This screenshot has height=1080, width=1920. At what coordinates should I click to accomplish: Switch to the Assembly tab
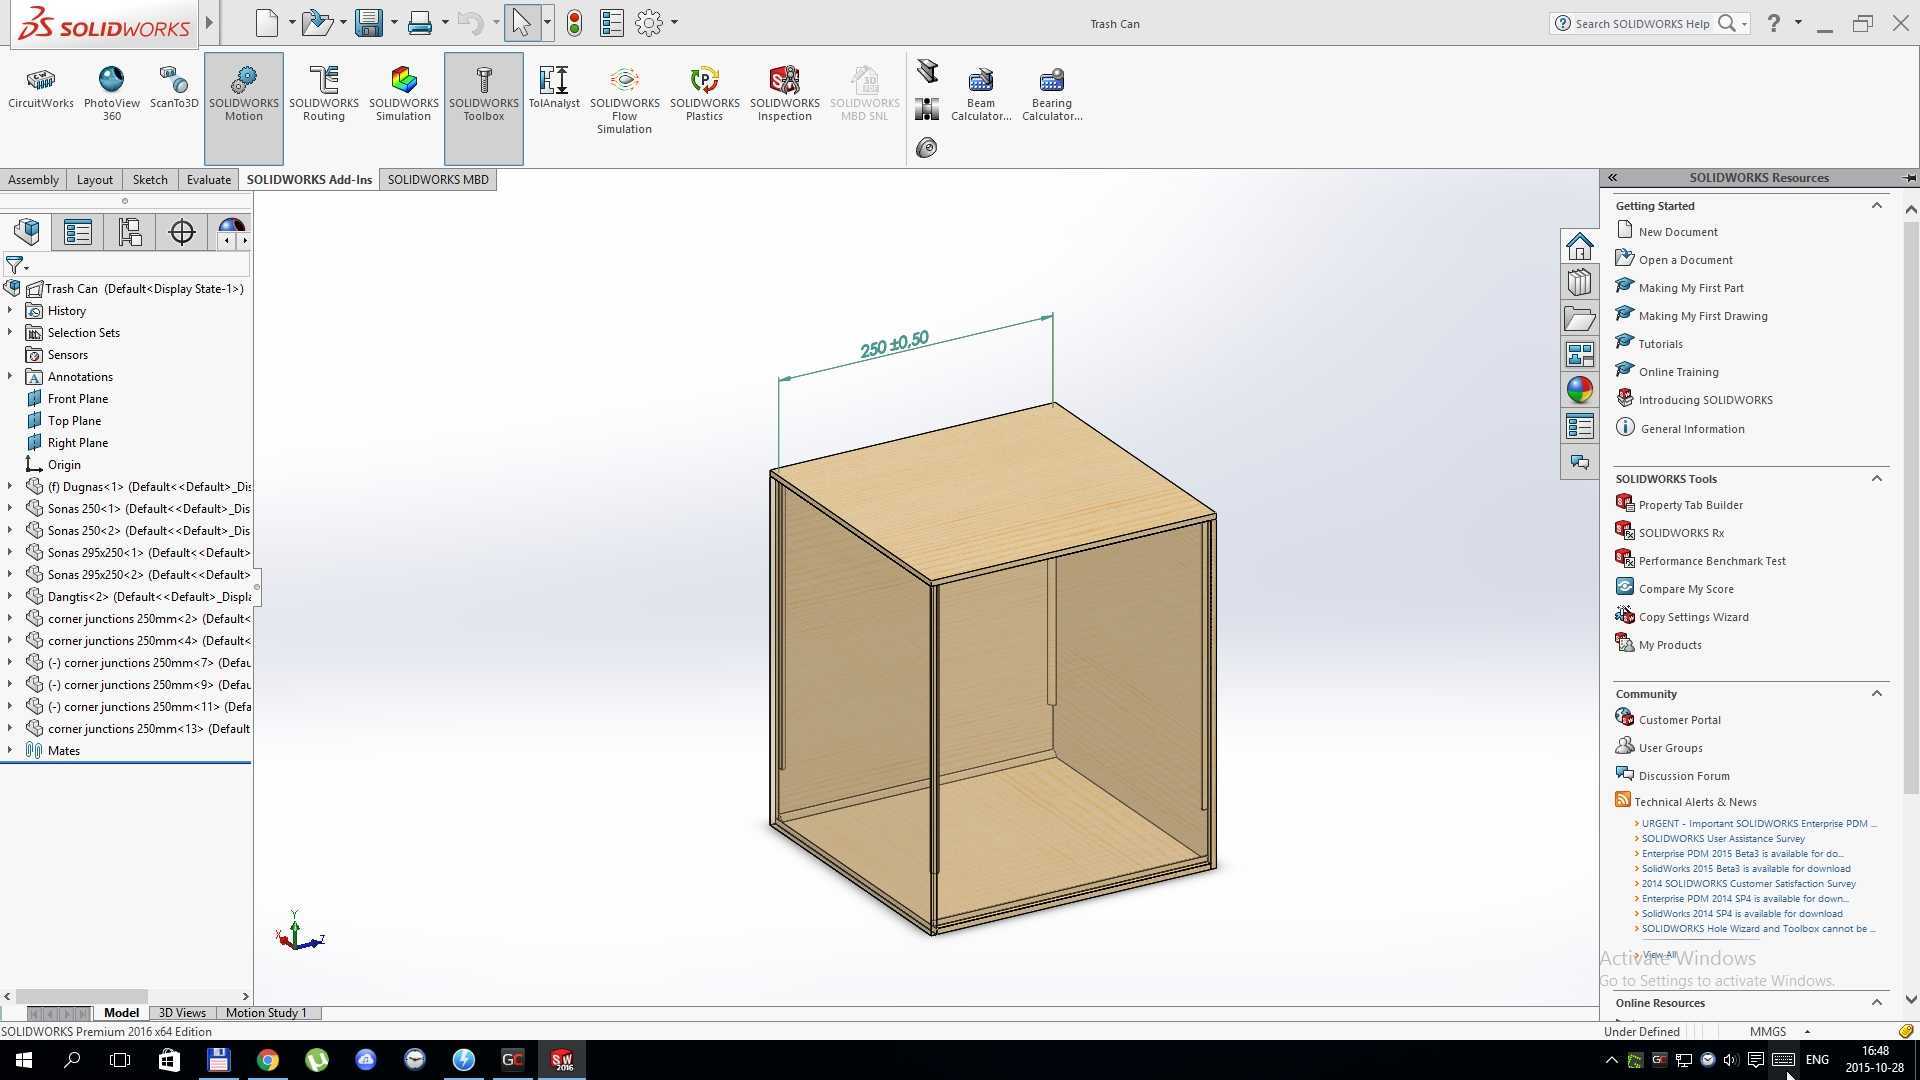(x=33, y=180)
